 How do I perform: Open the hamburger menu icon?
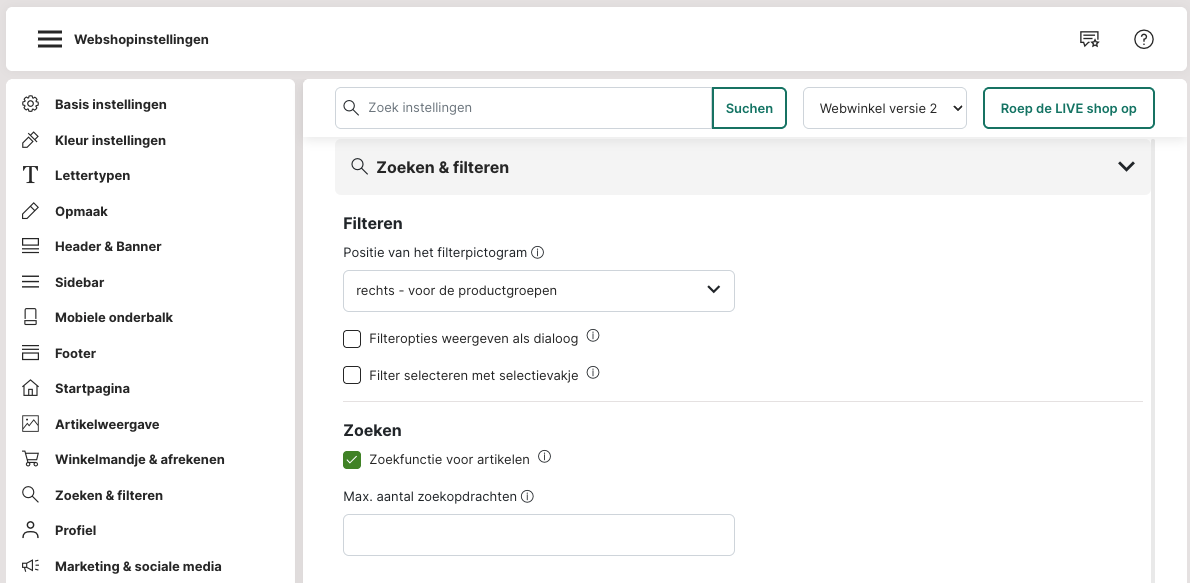[x=50, y=40]
